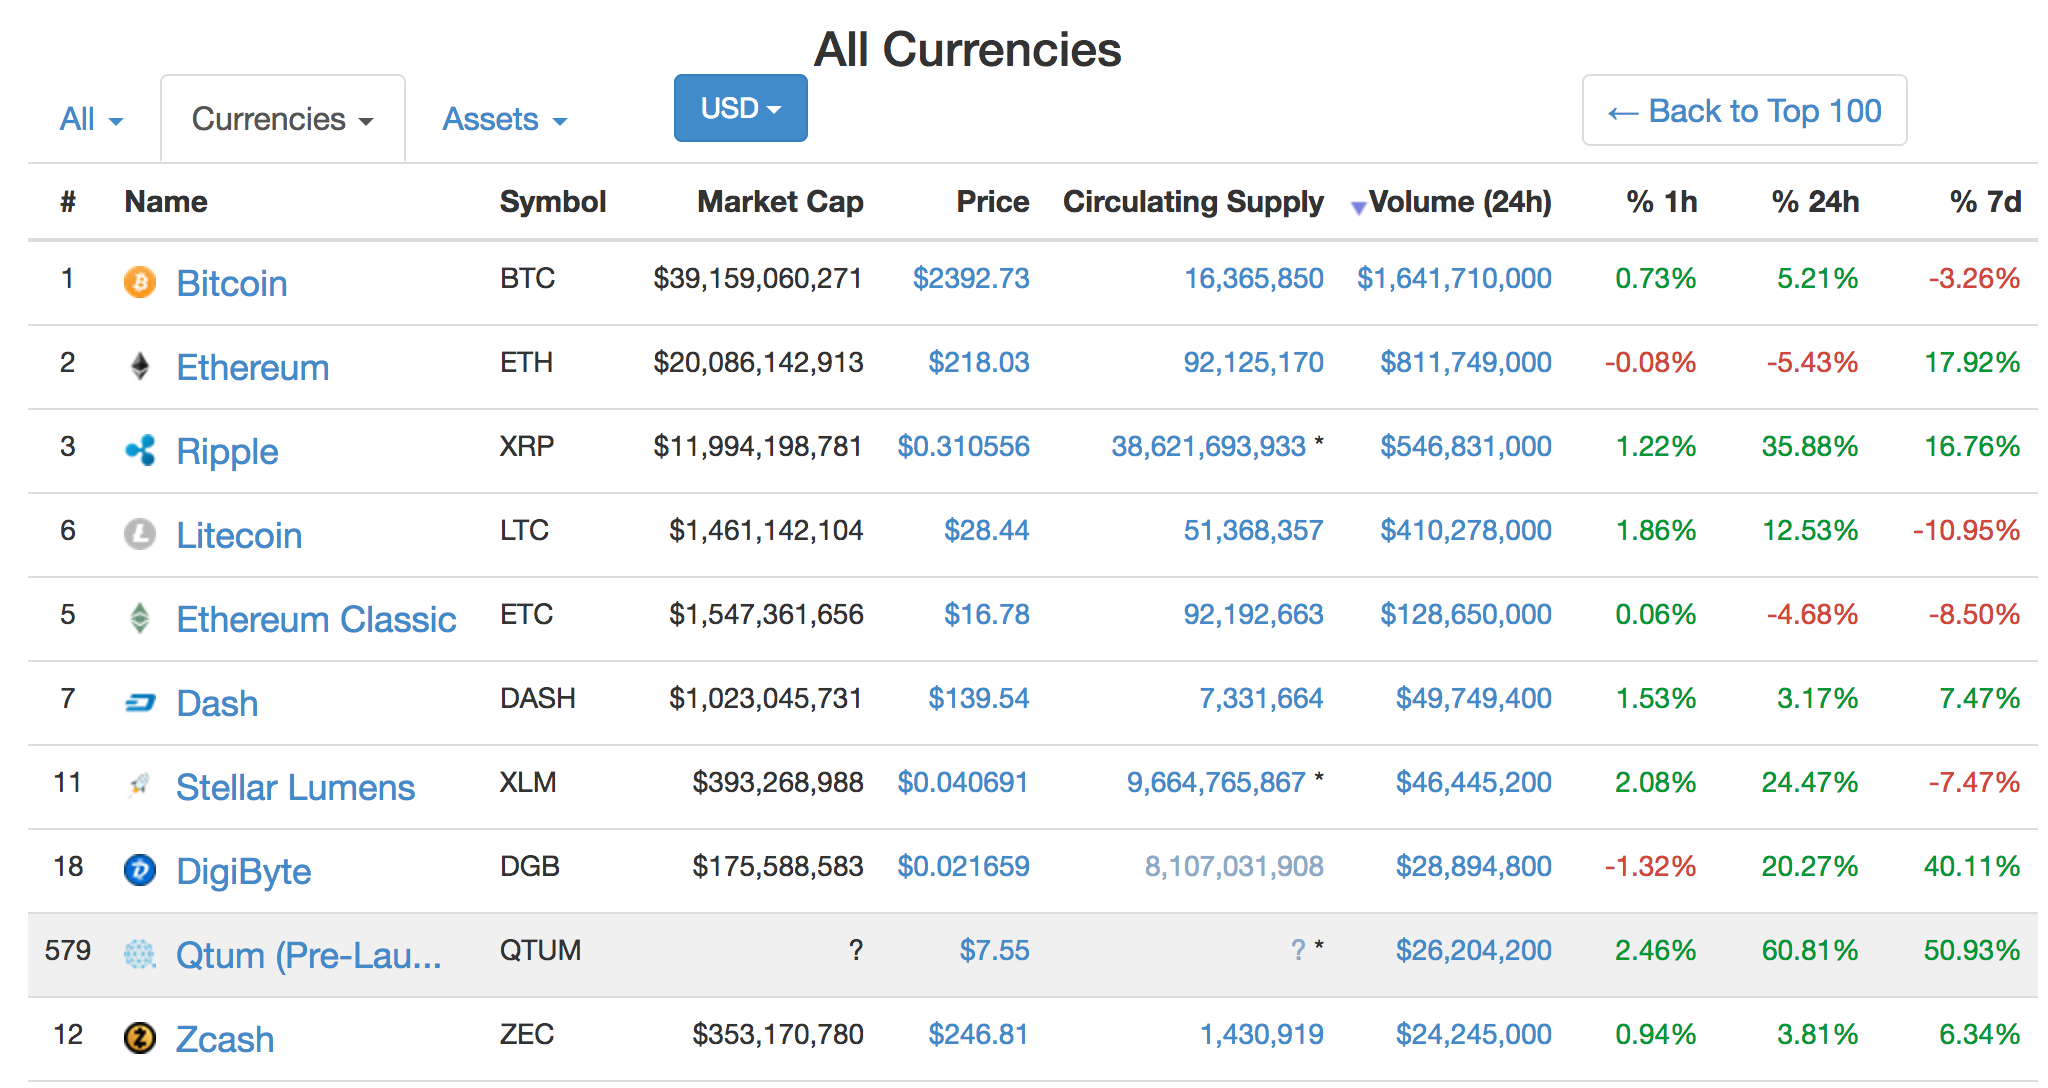Screen dimensions: 2048x1088
Task: Sort table by Circulating Supply column
Action: (x=1193, y=201)
